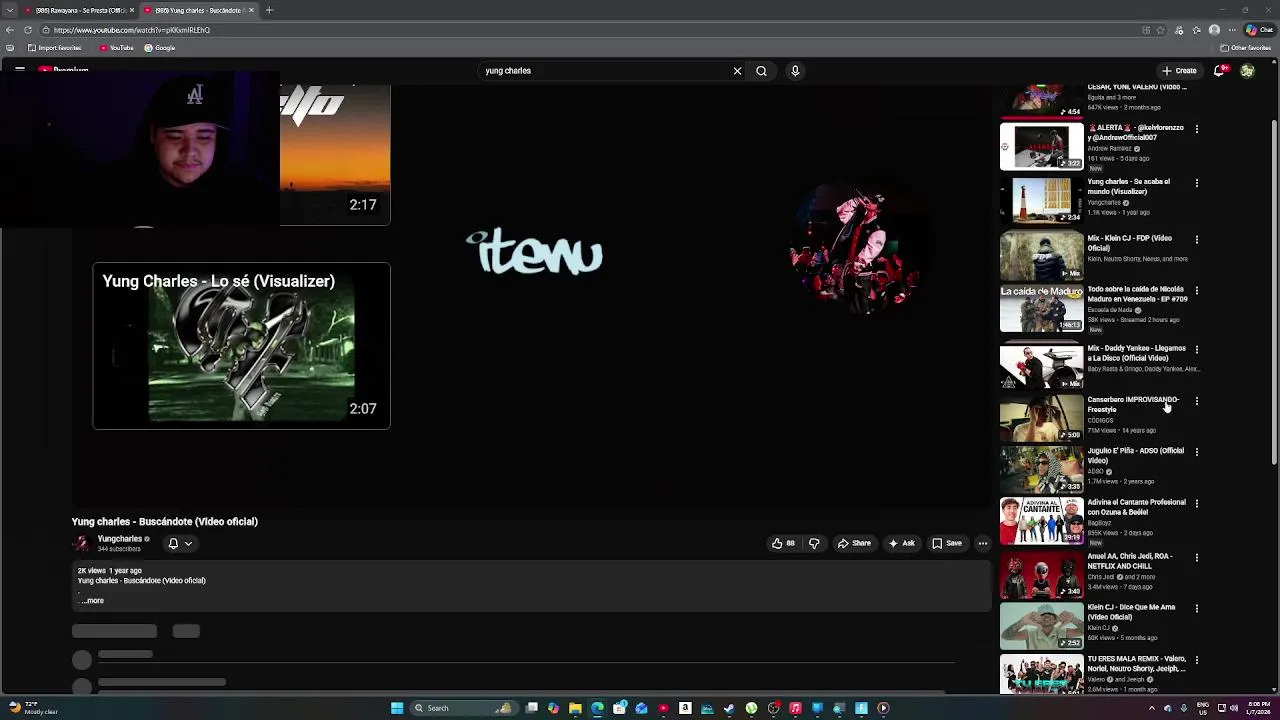Viewport: 1280px width, 720px height.
Task: Open options menu for 'Mix - Daddy Yankee'
Action: pos(1196,350)
